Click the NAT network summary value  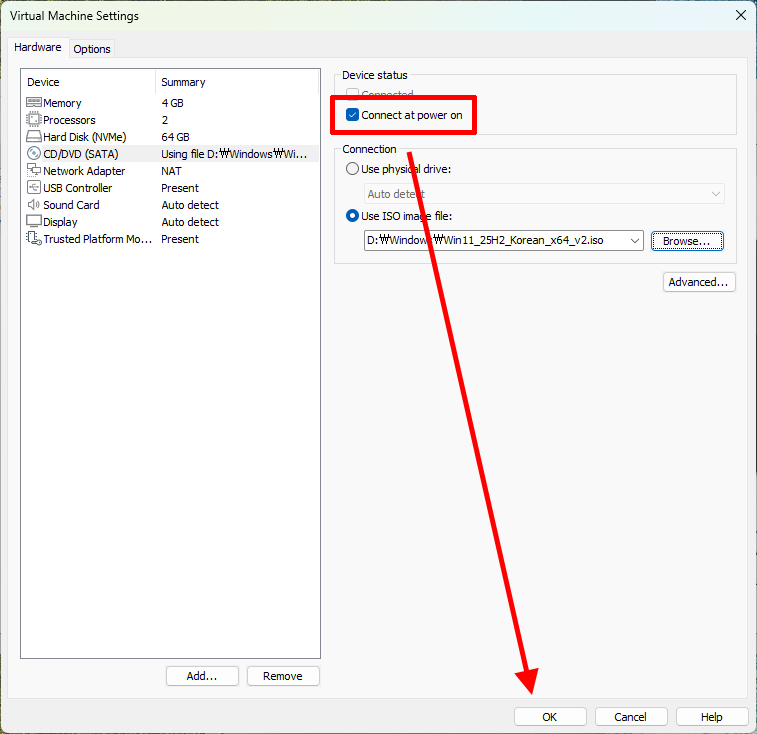pyautogui.click(x=171, y=171)
